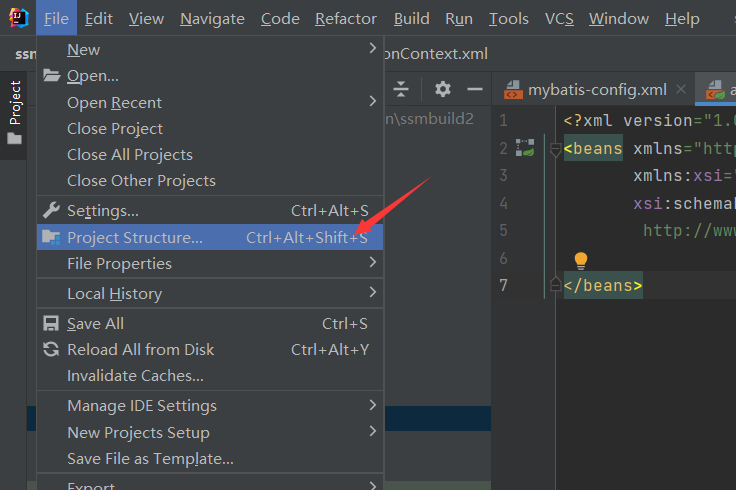Open Project panel gear options

tap(443, 89)
